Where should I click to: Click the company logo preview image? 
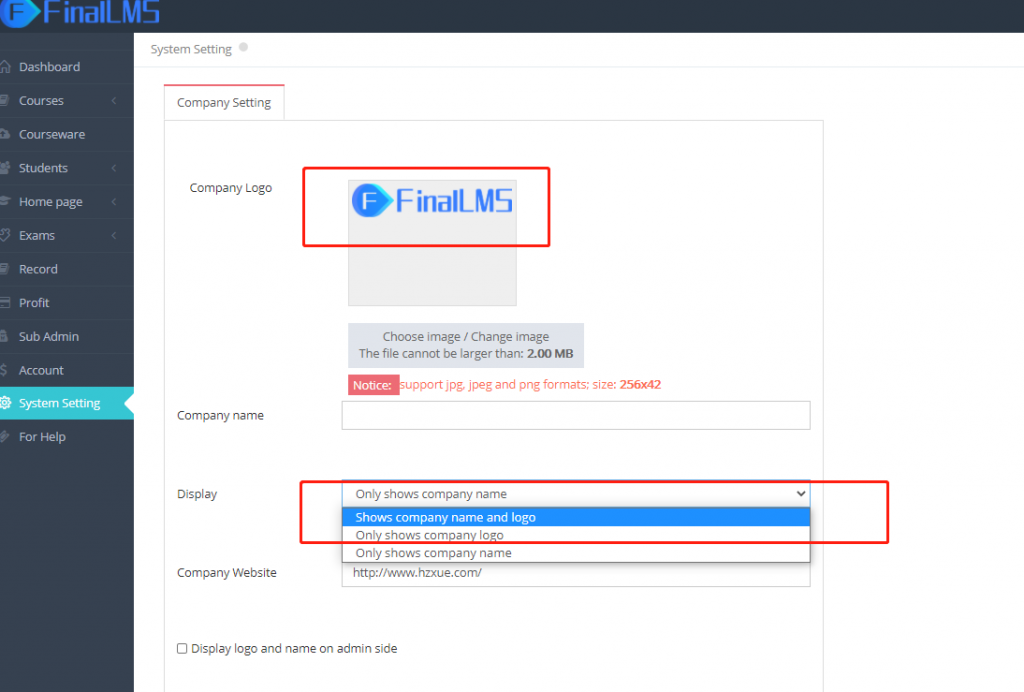432,243
